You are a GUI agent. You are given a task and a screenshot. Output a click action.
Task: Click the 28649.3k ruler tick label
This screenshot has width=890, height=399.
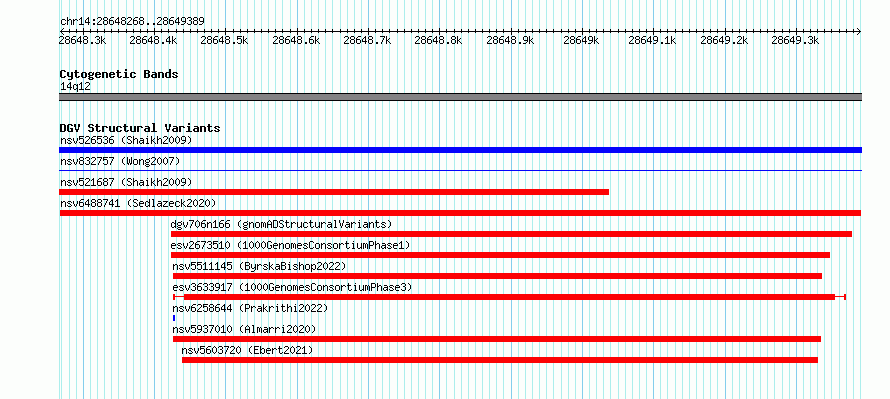pos(795,40)
